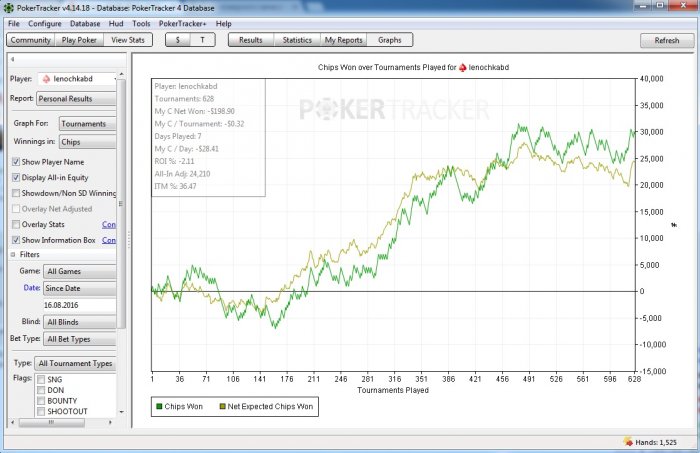
Task: Open the Player dropdown
Action: tap(77, 79)
